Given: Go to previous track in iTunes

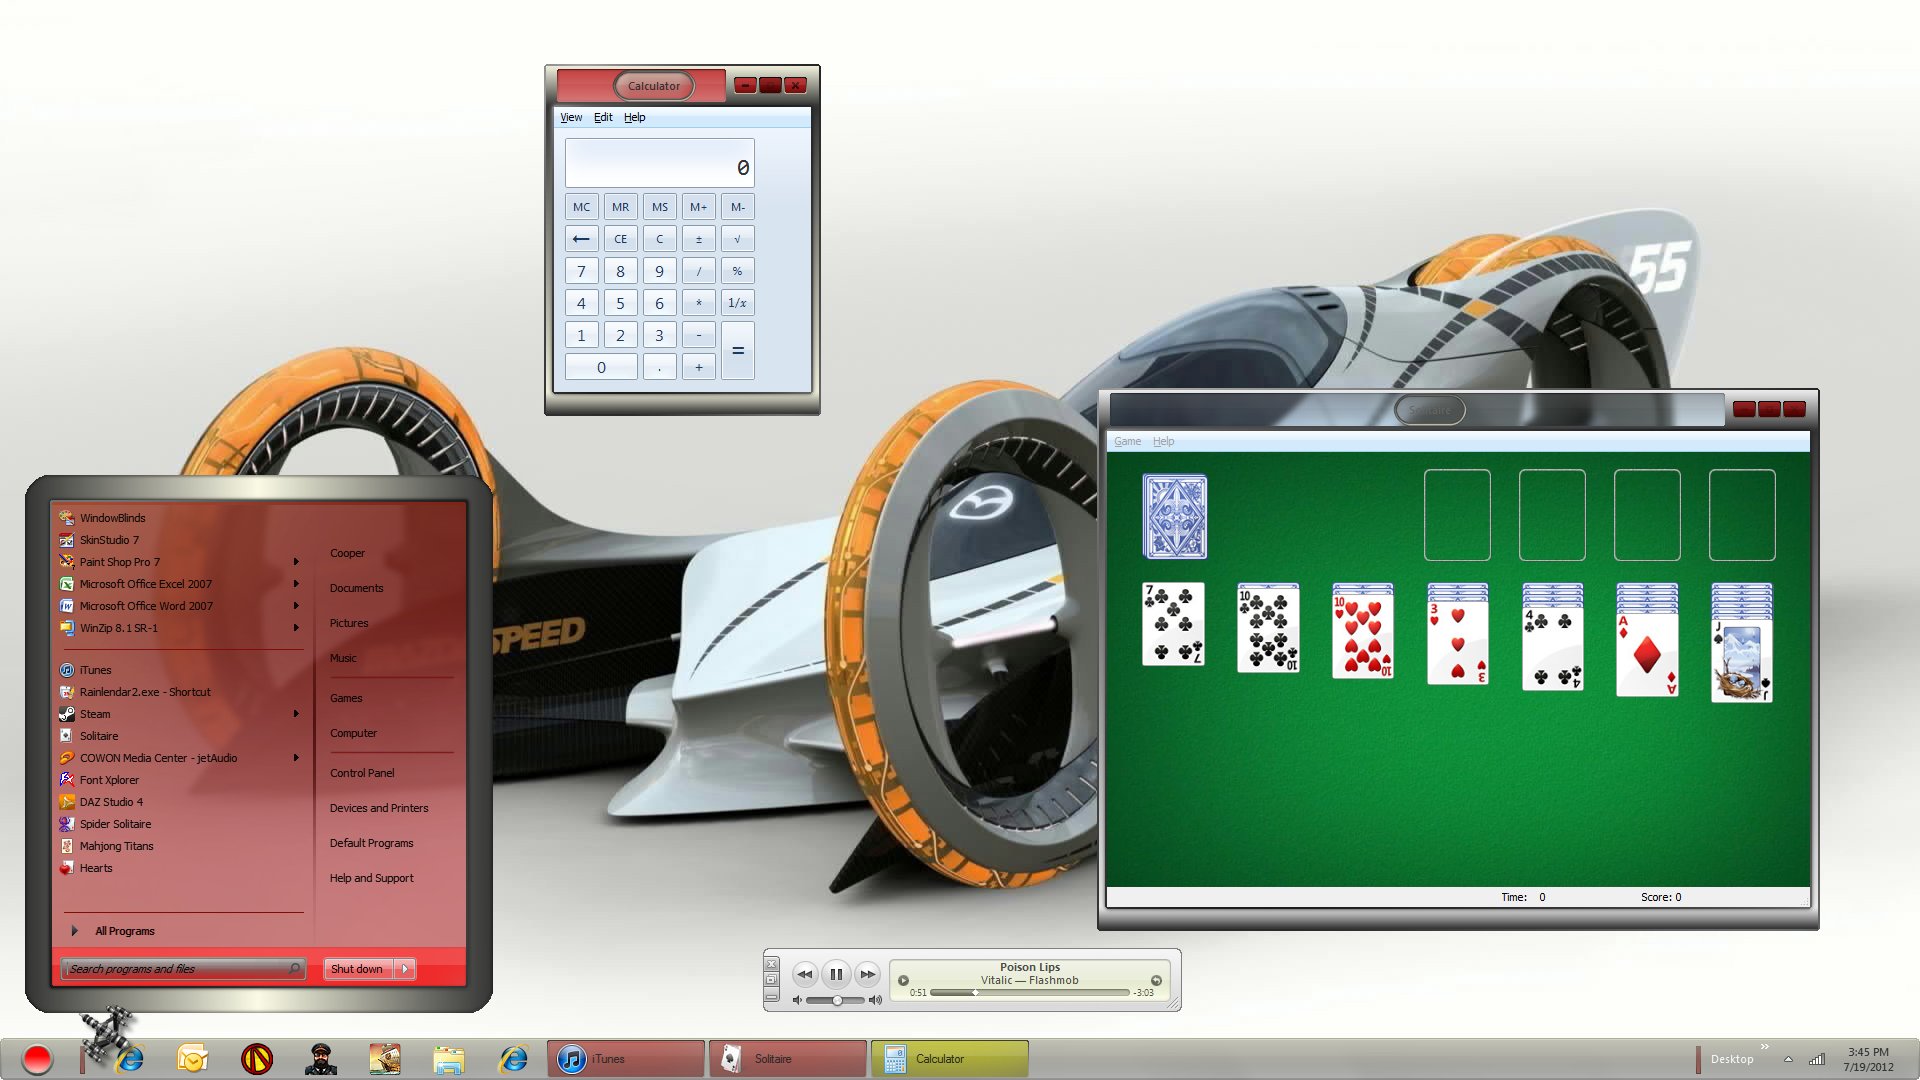Looking at the screenshot, I should [804, 974].
